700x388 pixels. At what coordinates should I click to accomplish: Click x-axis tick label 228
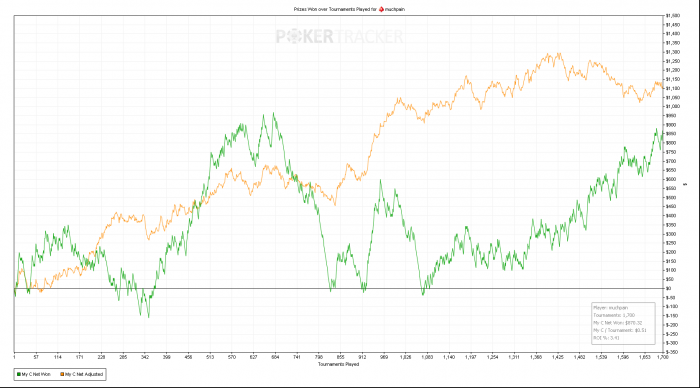[x=101, y=357]
